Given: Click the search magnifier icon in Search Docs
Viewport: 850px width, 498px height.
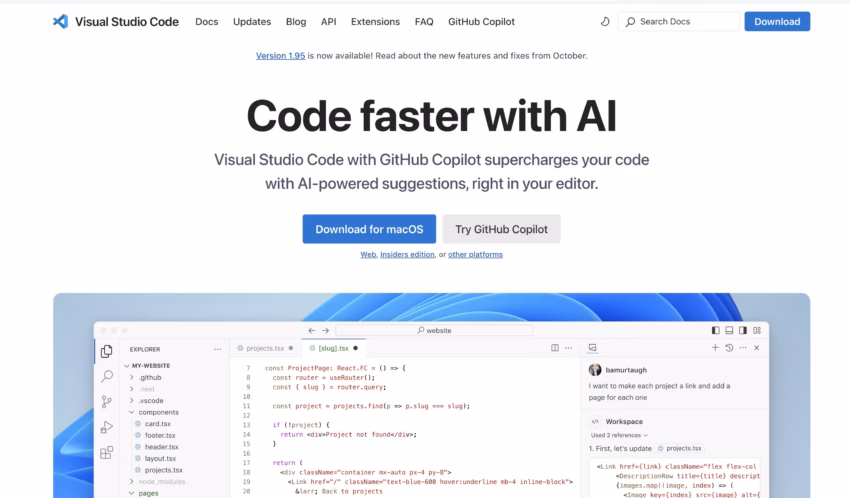Looking at the screenshot, I should pyautogui.click(x=630, y=22).
